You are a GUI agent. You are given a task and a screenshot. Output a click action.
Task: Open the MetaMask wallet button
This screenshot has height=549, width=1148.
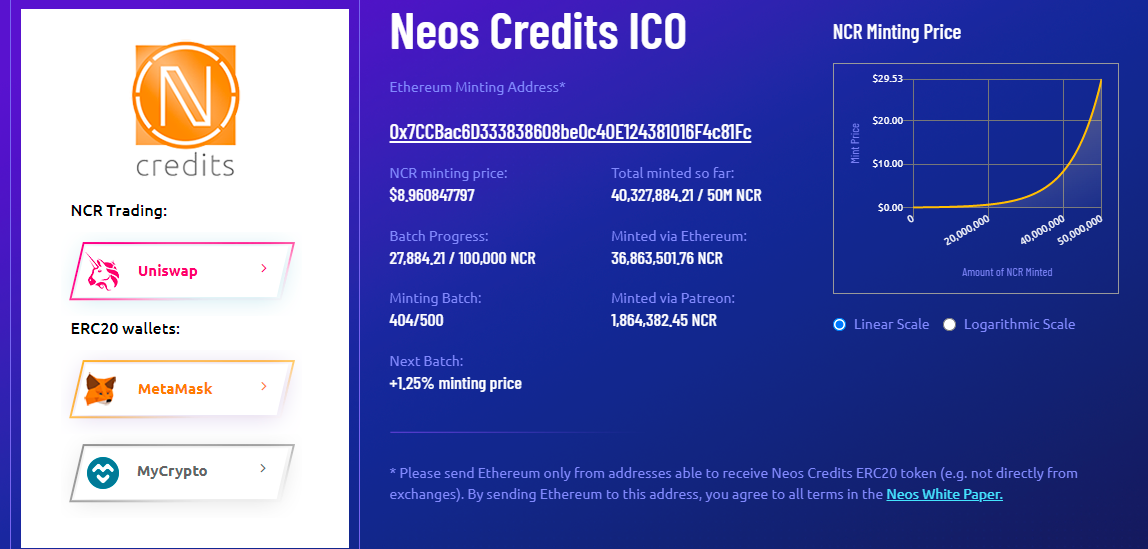(182, 389)
